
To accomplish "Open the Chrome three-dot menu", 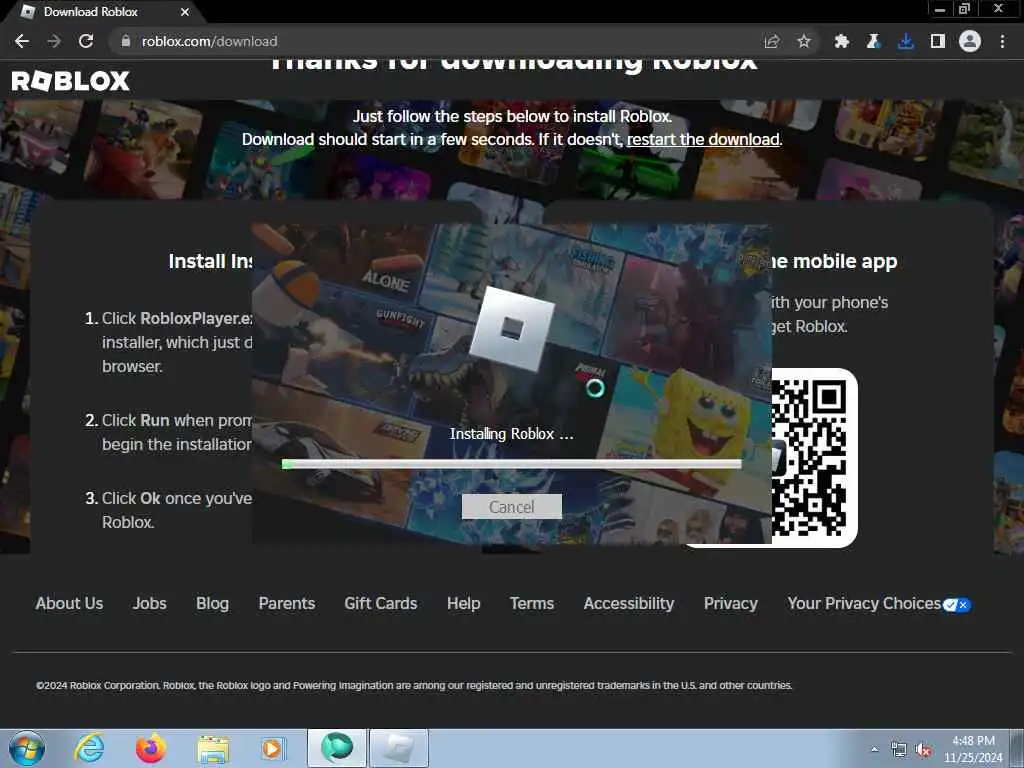I will click(x=1002, y=41).
